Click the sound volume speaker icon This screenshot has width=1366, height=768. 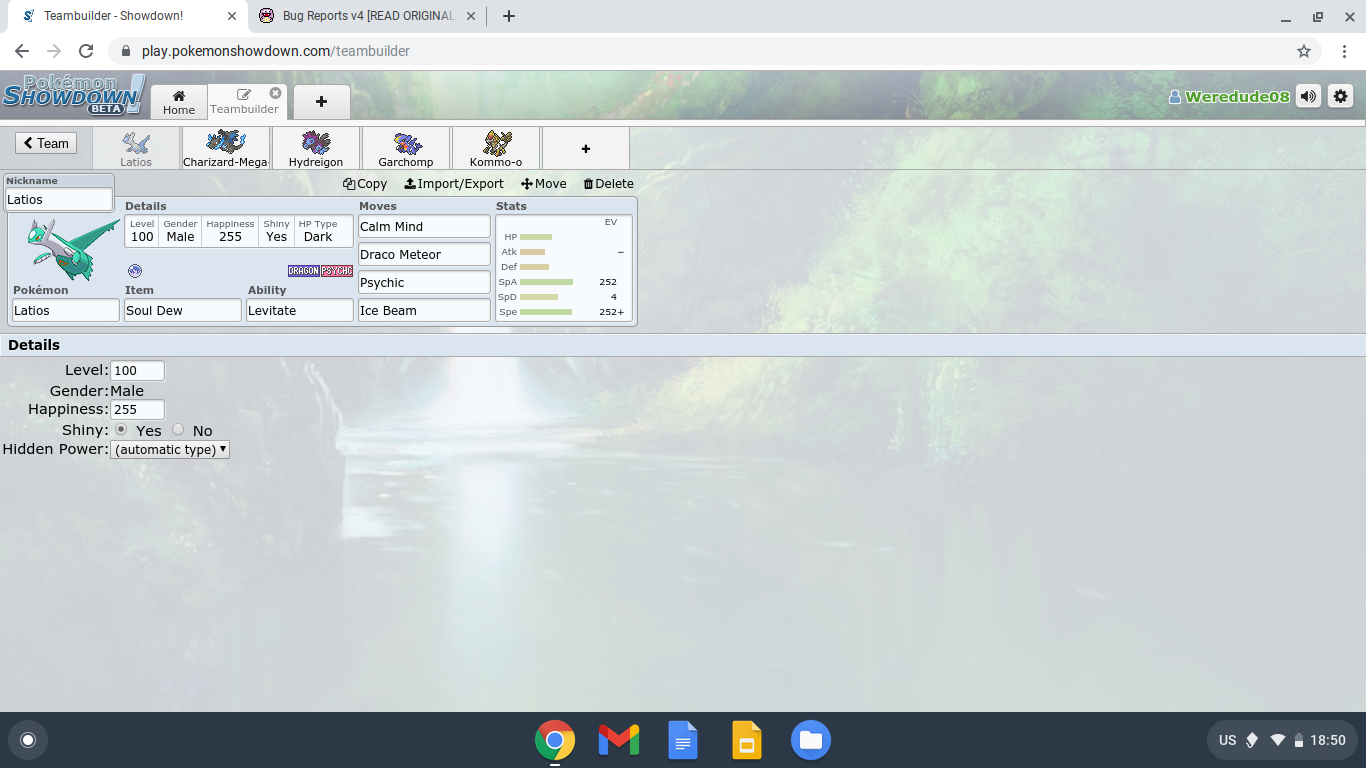coord(1308,96)
